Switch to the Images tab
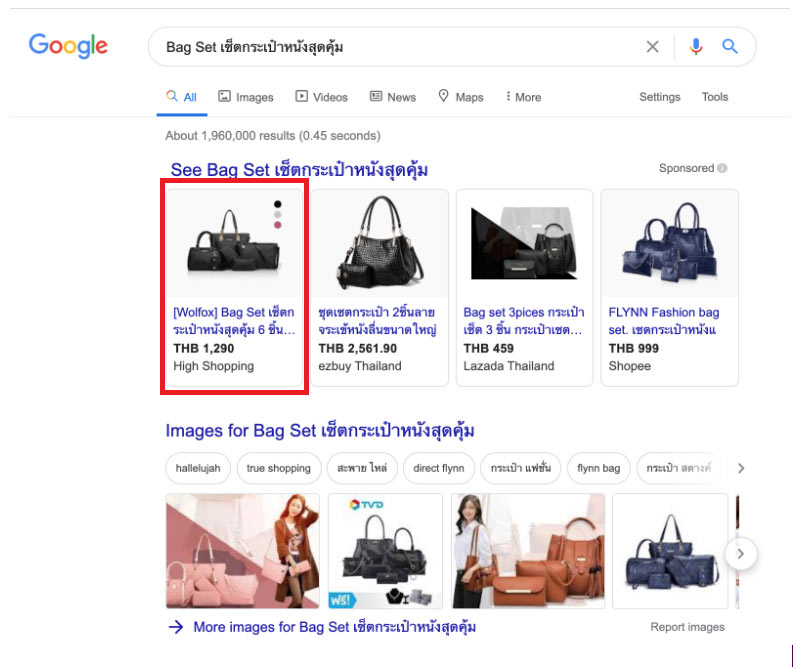 246,97
